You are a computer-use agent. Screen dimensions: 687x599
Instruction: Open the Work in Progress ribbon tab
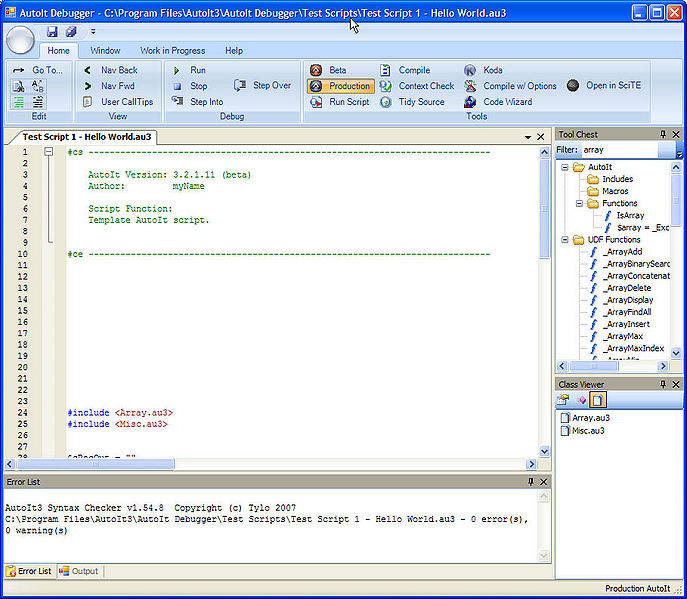coord(173,51)
